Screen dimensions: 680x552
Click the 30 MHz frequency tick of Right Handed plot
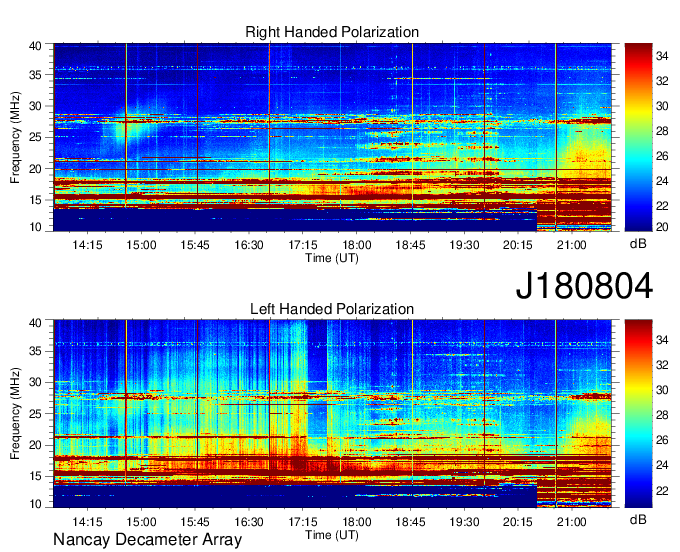pos(35,107)
